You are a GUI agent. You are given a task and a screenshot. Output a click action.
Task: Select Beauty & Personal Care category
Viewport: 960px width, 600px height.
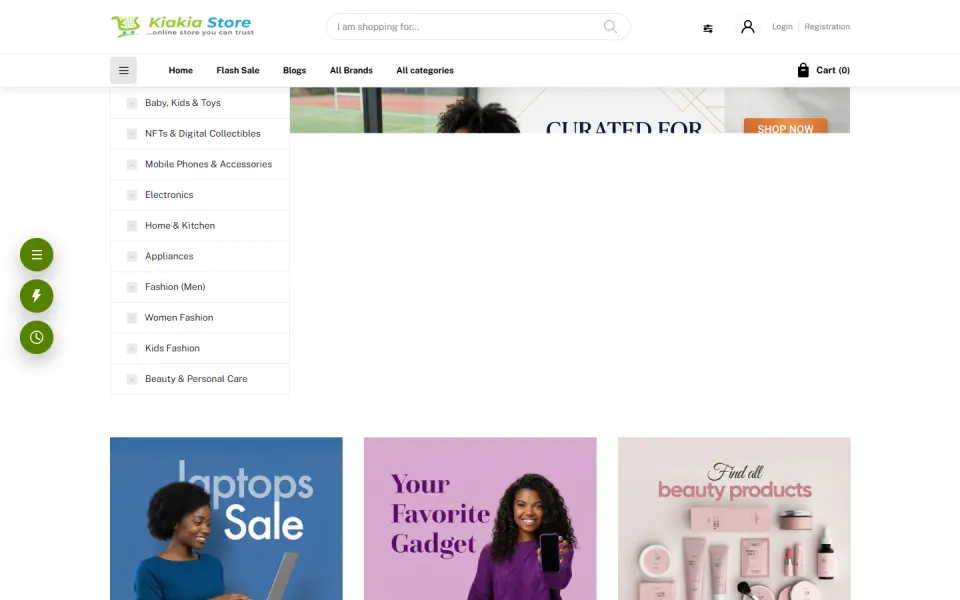pyautogui.click(x=196, y=379)
